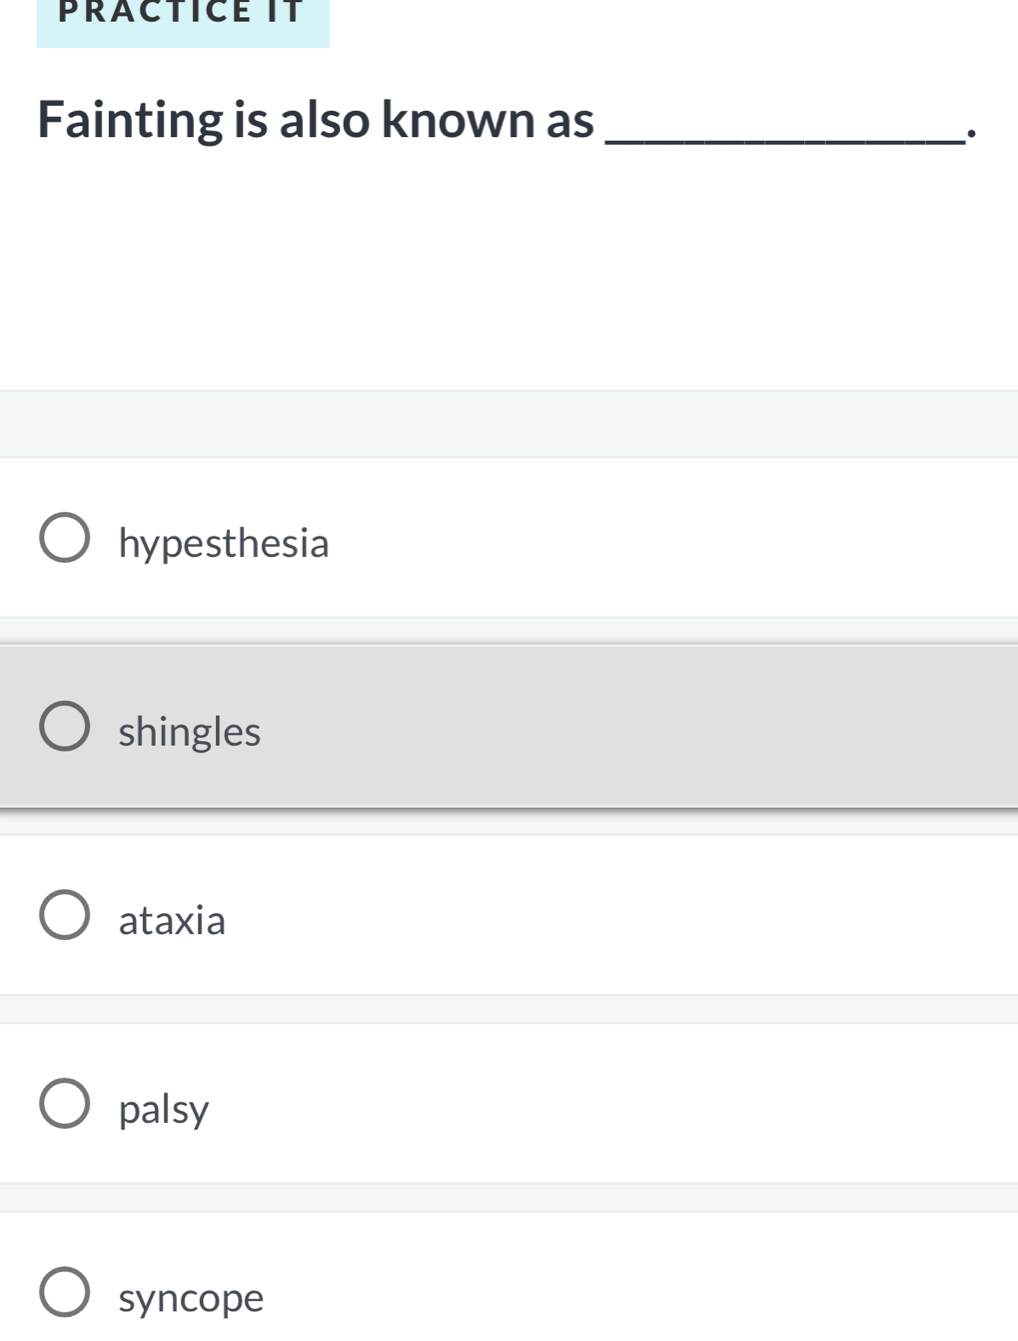Click the word "Fainting" in the question

(130, 120)
